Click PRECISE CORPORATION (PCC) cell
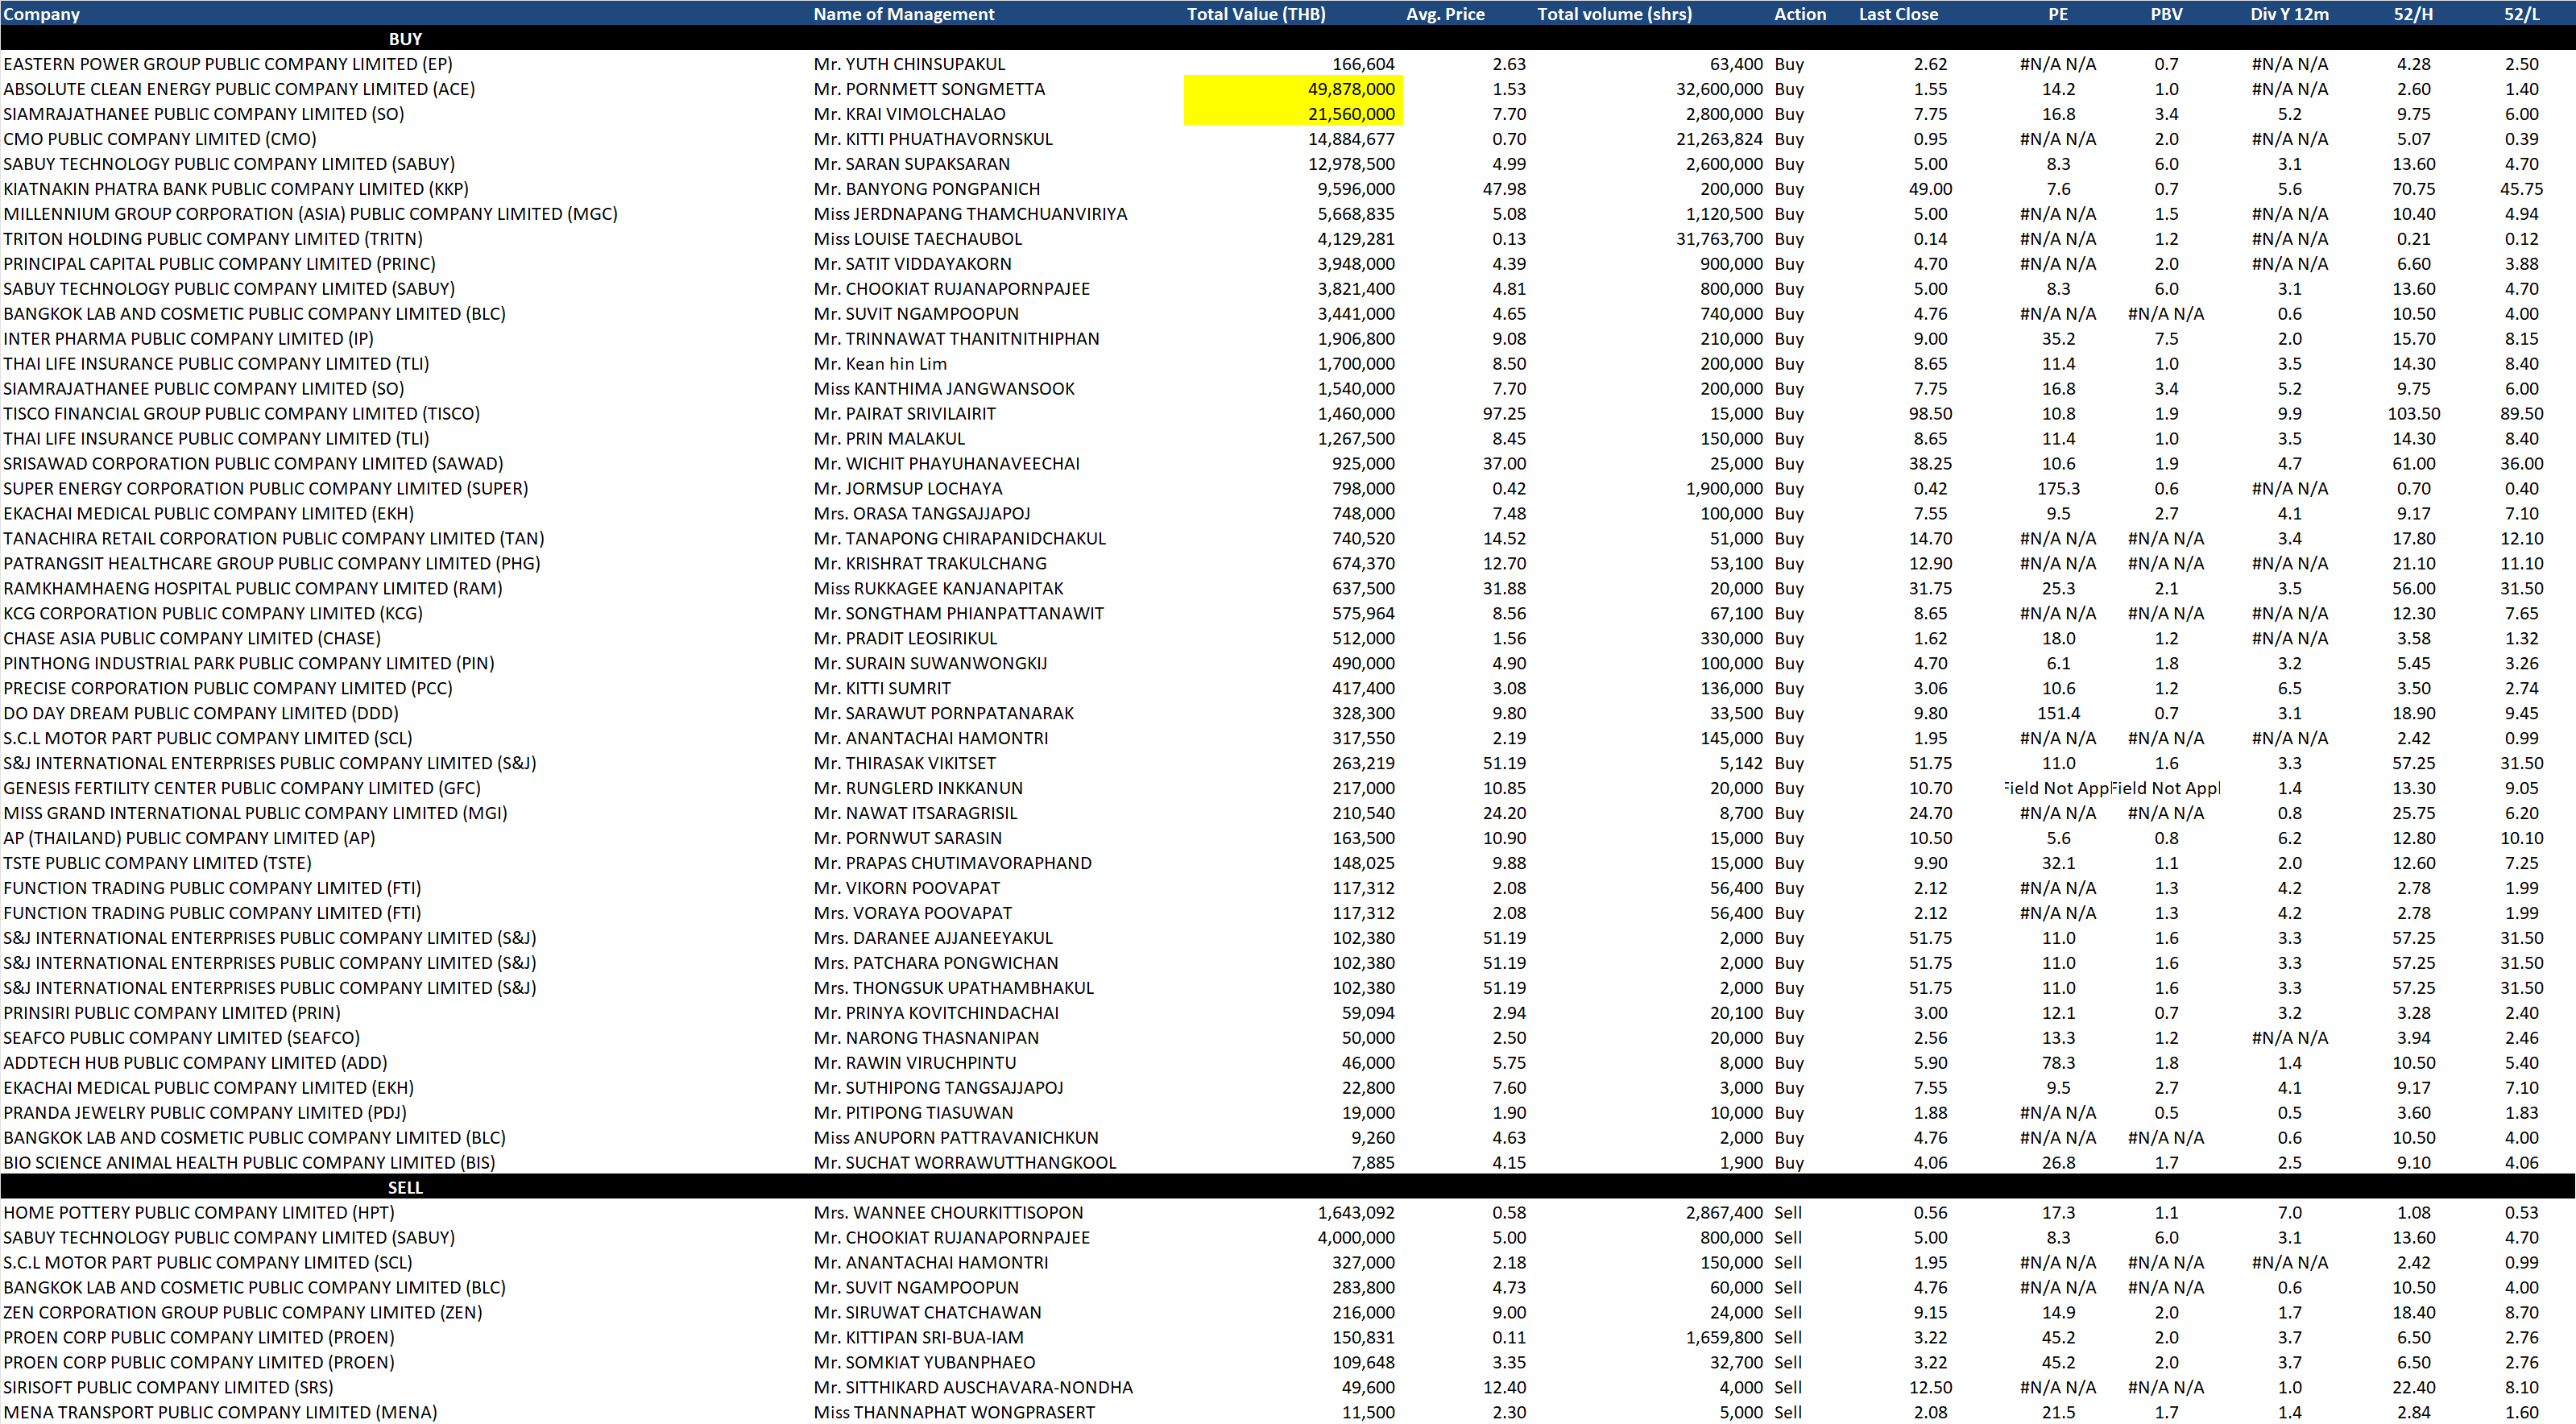Image resolution: width=2576 pixels, height=1424 pixels. (x=227, y=689)
